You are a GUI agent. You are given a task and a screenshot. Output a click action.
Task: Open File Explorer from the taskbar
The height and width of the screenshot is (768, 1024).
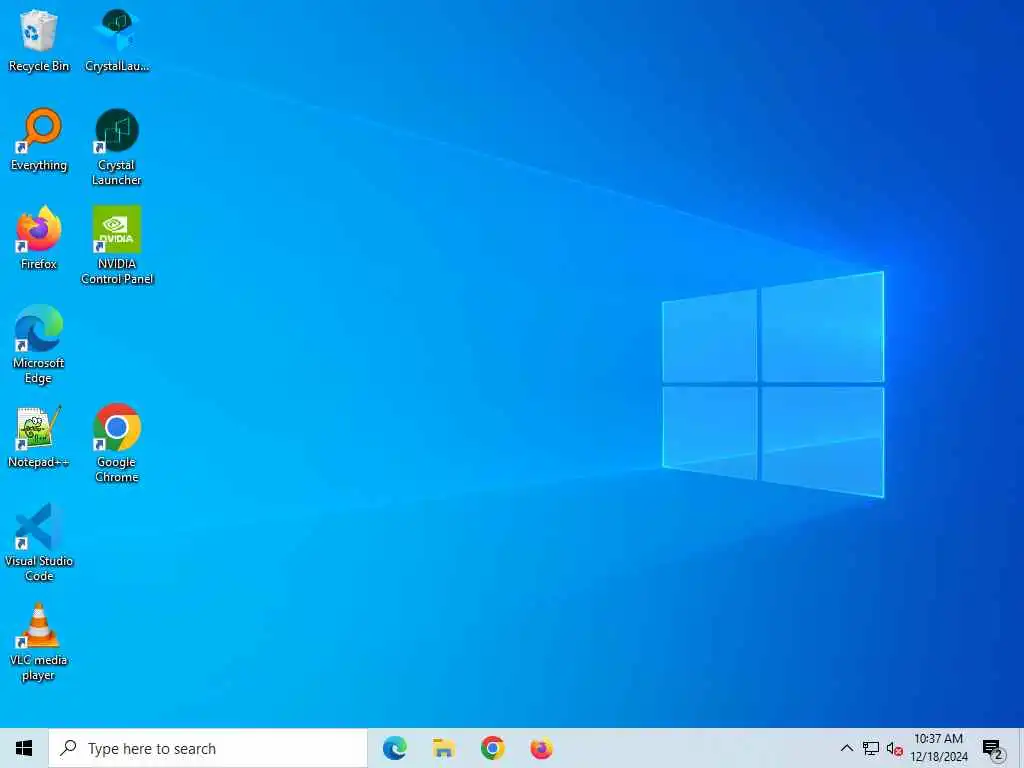coord(443,748)
